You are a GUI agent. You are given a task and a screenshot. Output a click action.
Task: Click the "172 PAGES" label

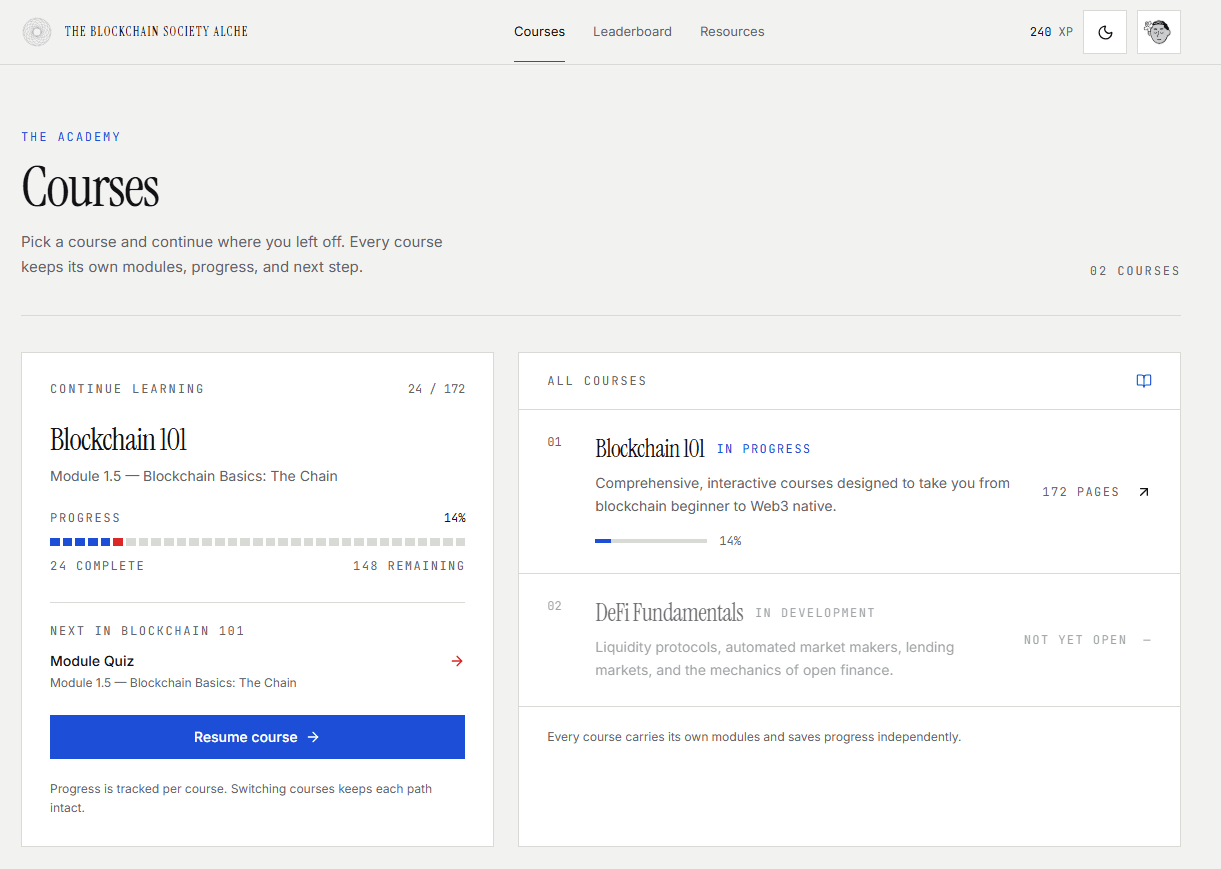coord(1081,492)
